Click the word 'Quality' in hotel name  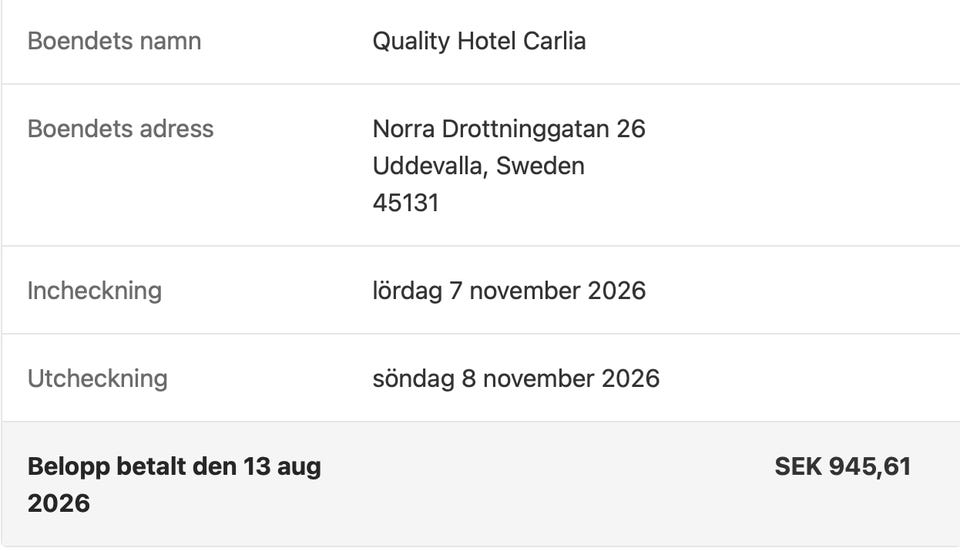click(x=411, y=41)
